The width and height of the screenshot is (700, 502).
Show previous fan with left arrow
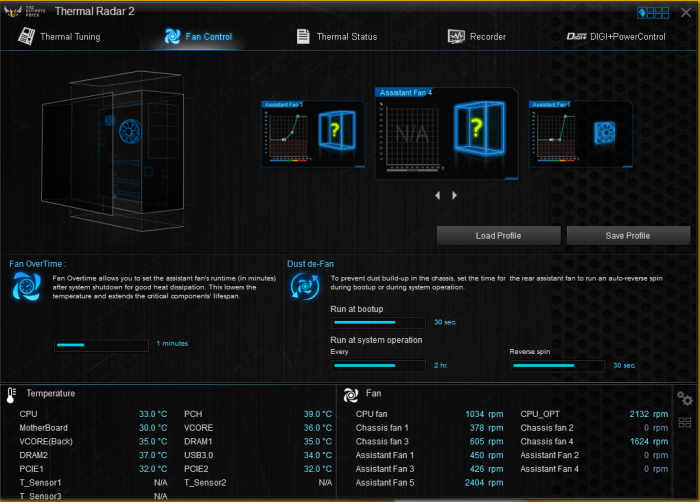click(438, 195)
